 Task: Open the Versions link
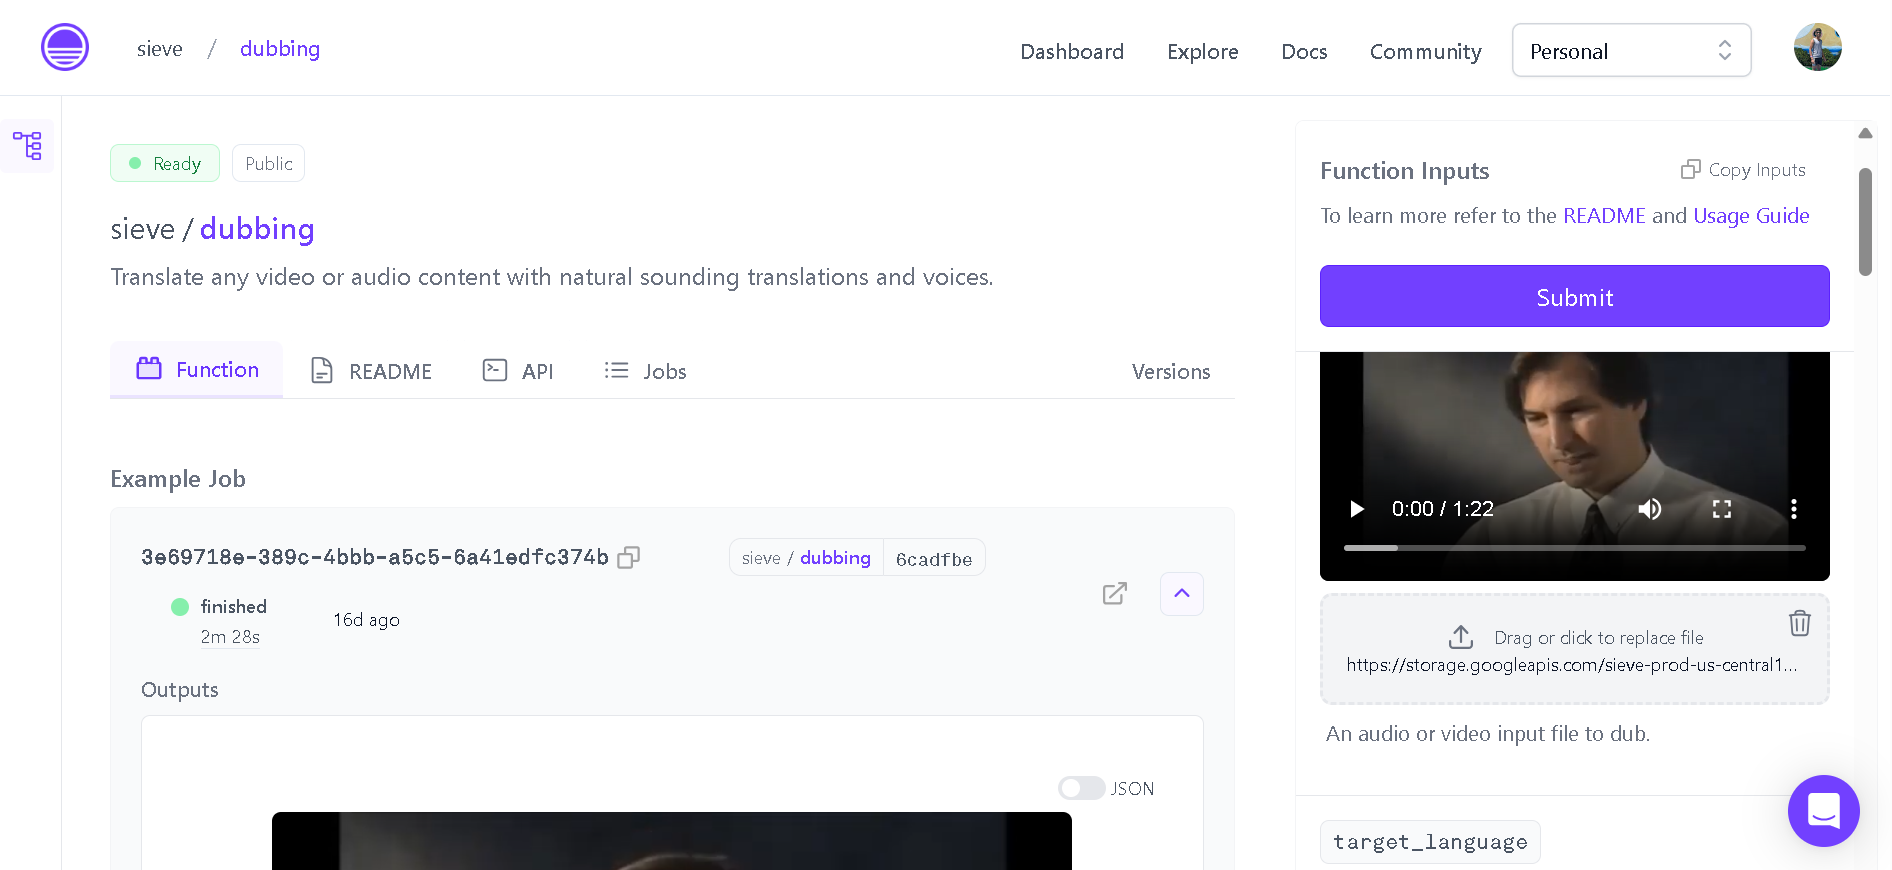pyautogui.click(x=1170, y=371)
